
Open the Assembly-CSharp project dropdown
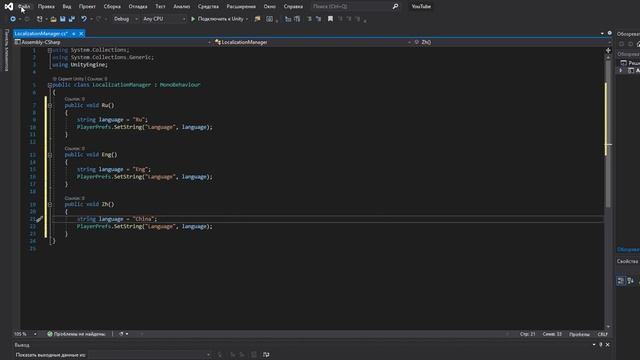pyautogui.click(x=113, y=42)
